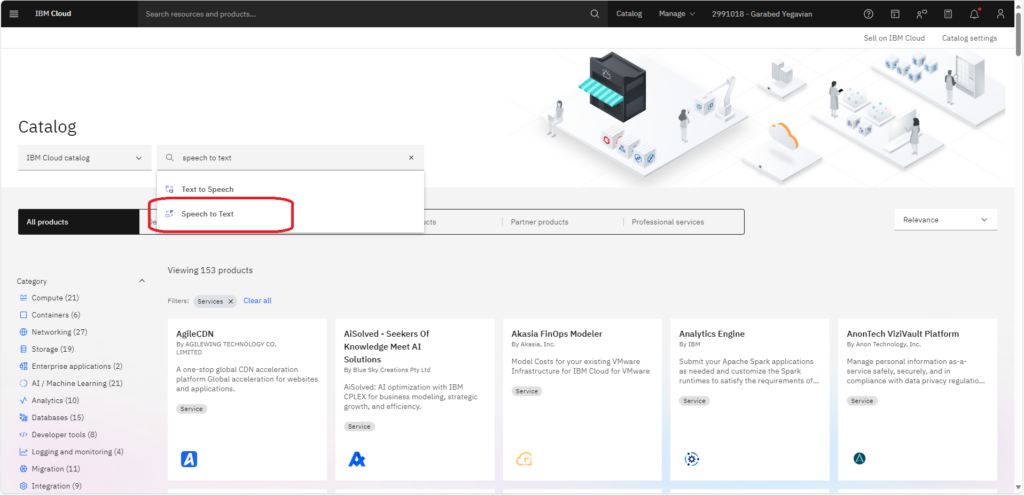The width and height of the screenshot is (1024, 496).
Task: Open the IBM Cloud catalog dropdown
Action: click(84, 158)
